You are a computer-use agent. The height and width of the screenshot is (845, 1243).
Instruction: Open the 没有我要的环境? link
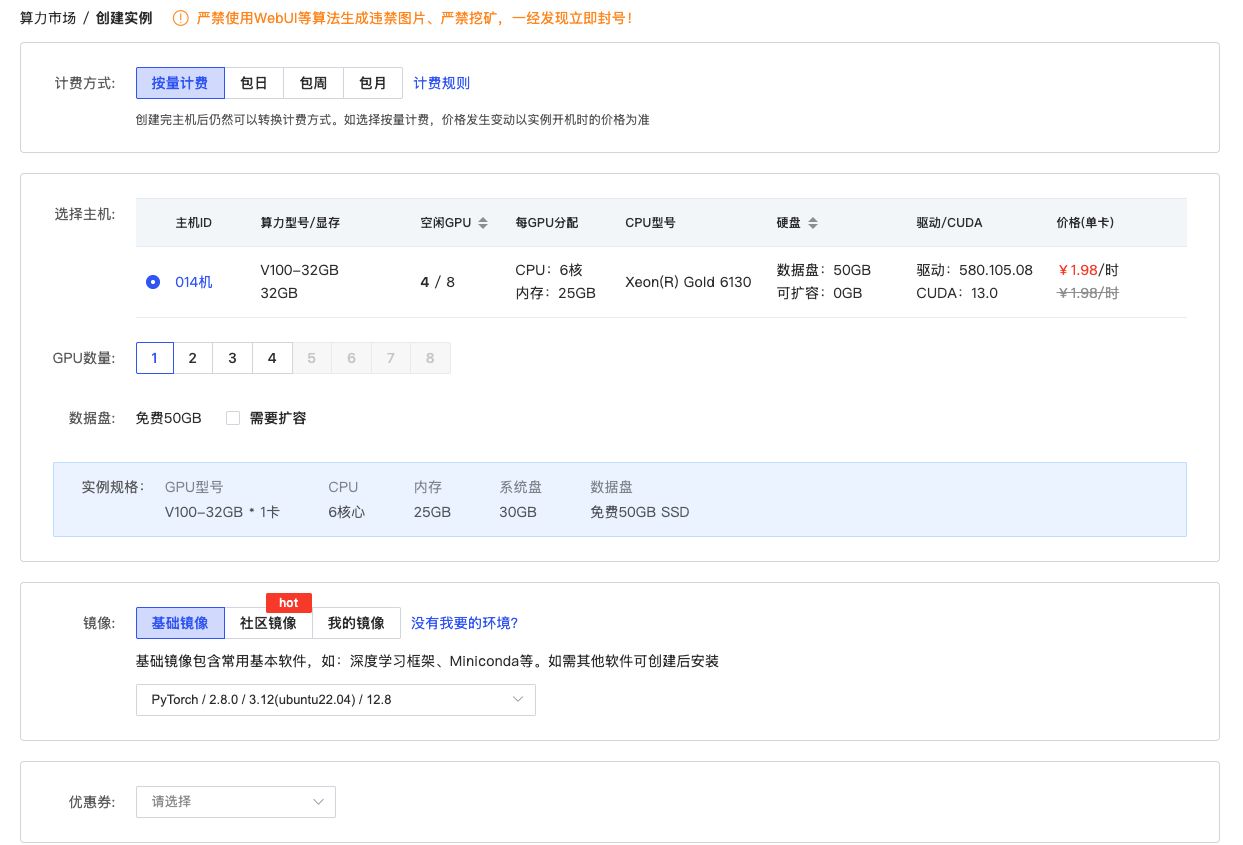click(x=465, y=623)
